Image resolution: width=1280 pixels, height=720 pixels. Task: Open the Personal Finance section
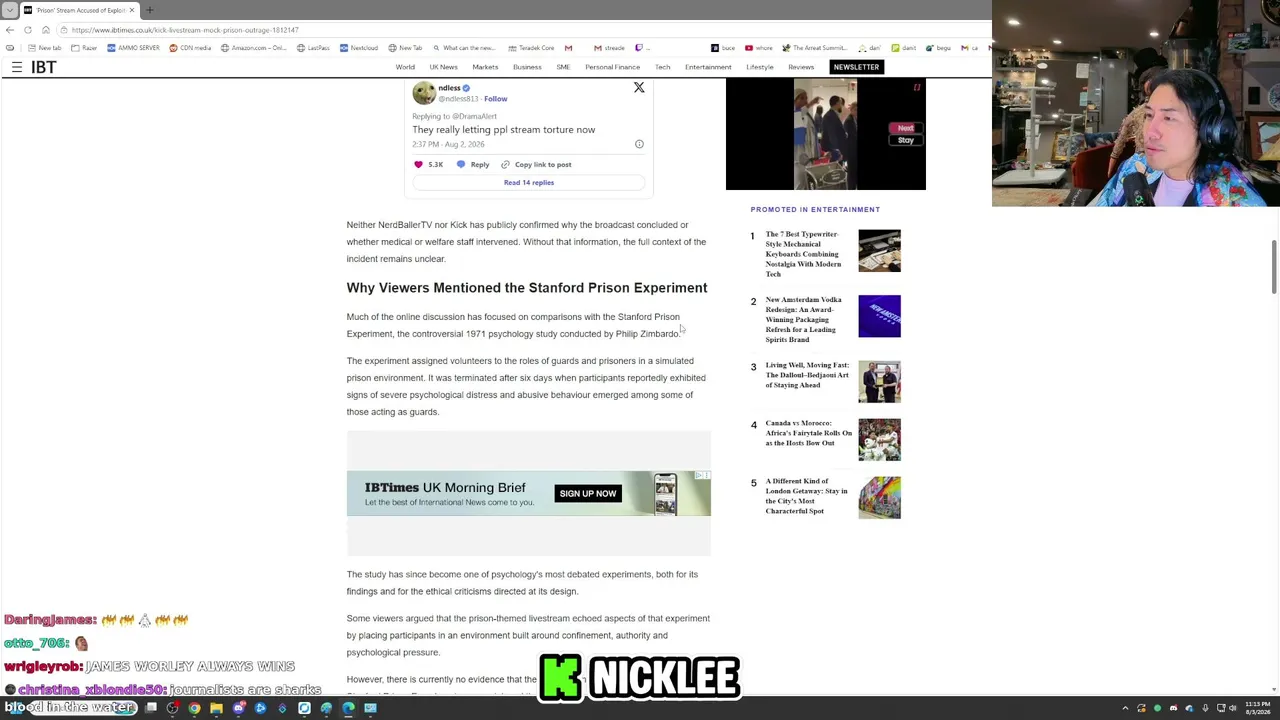point(612,67)
